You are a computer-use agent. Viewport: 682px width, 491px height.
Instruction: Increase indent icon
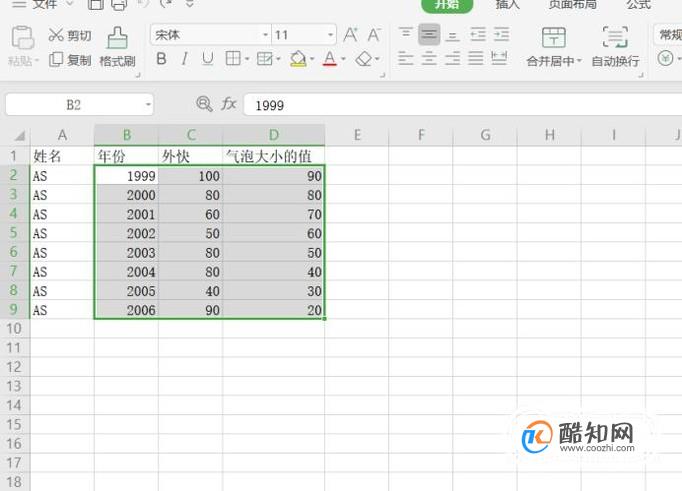tap(501, 34)
